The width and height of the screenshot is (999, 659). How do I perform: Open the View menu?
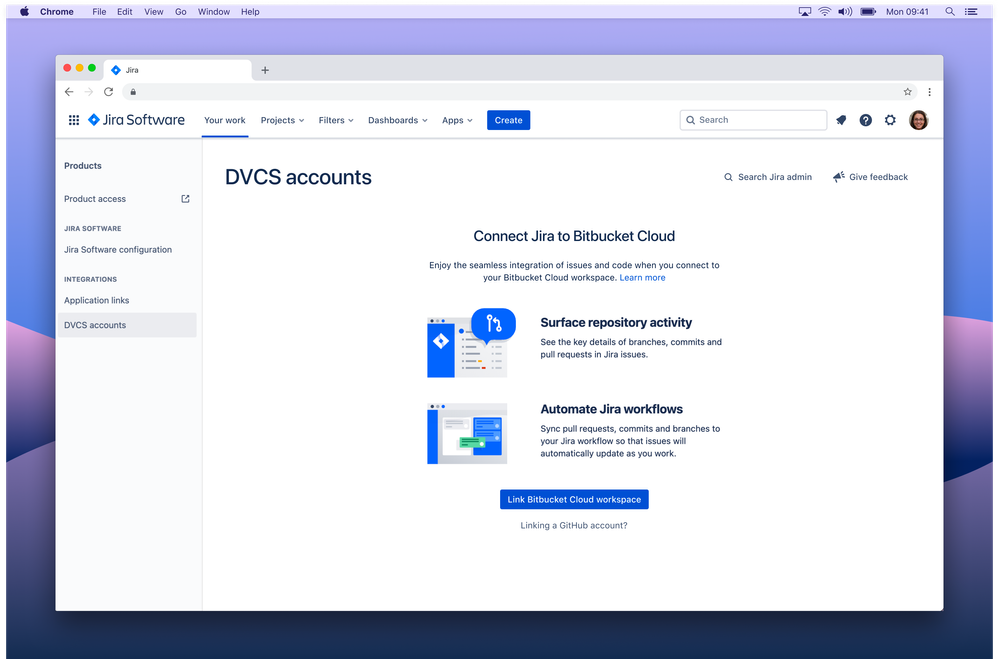(154, 11)
